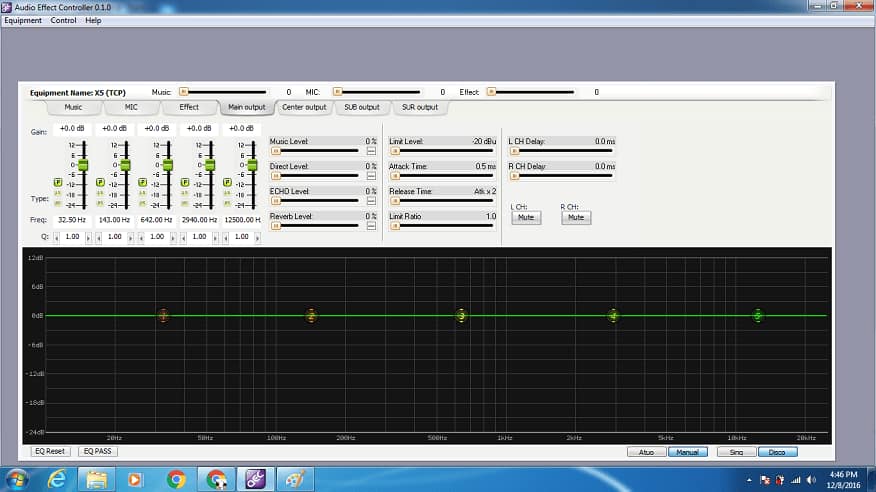Click the 32.50 Hz gain fader knob
The width and height of the screenshot is (876, 492).
[x=83, y=165]
